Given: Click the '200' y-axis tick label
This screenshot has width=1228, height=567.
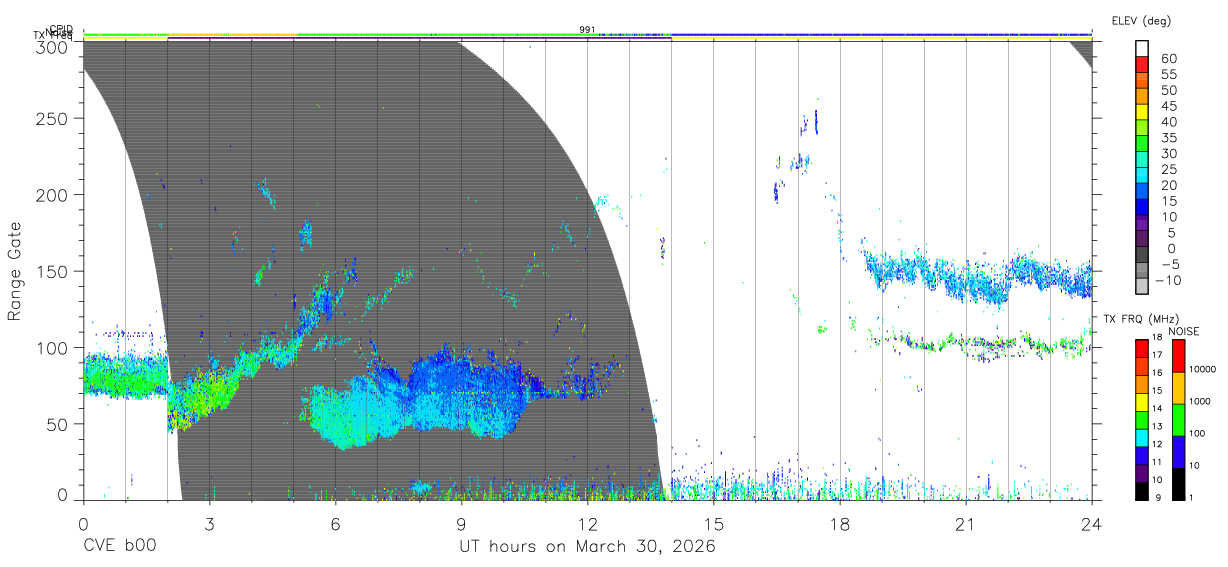Looking at the screenshot, I should point(52,194).
